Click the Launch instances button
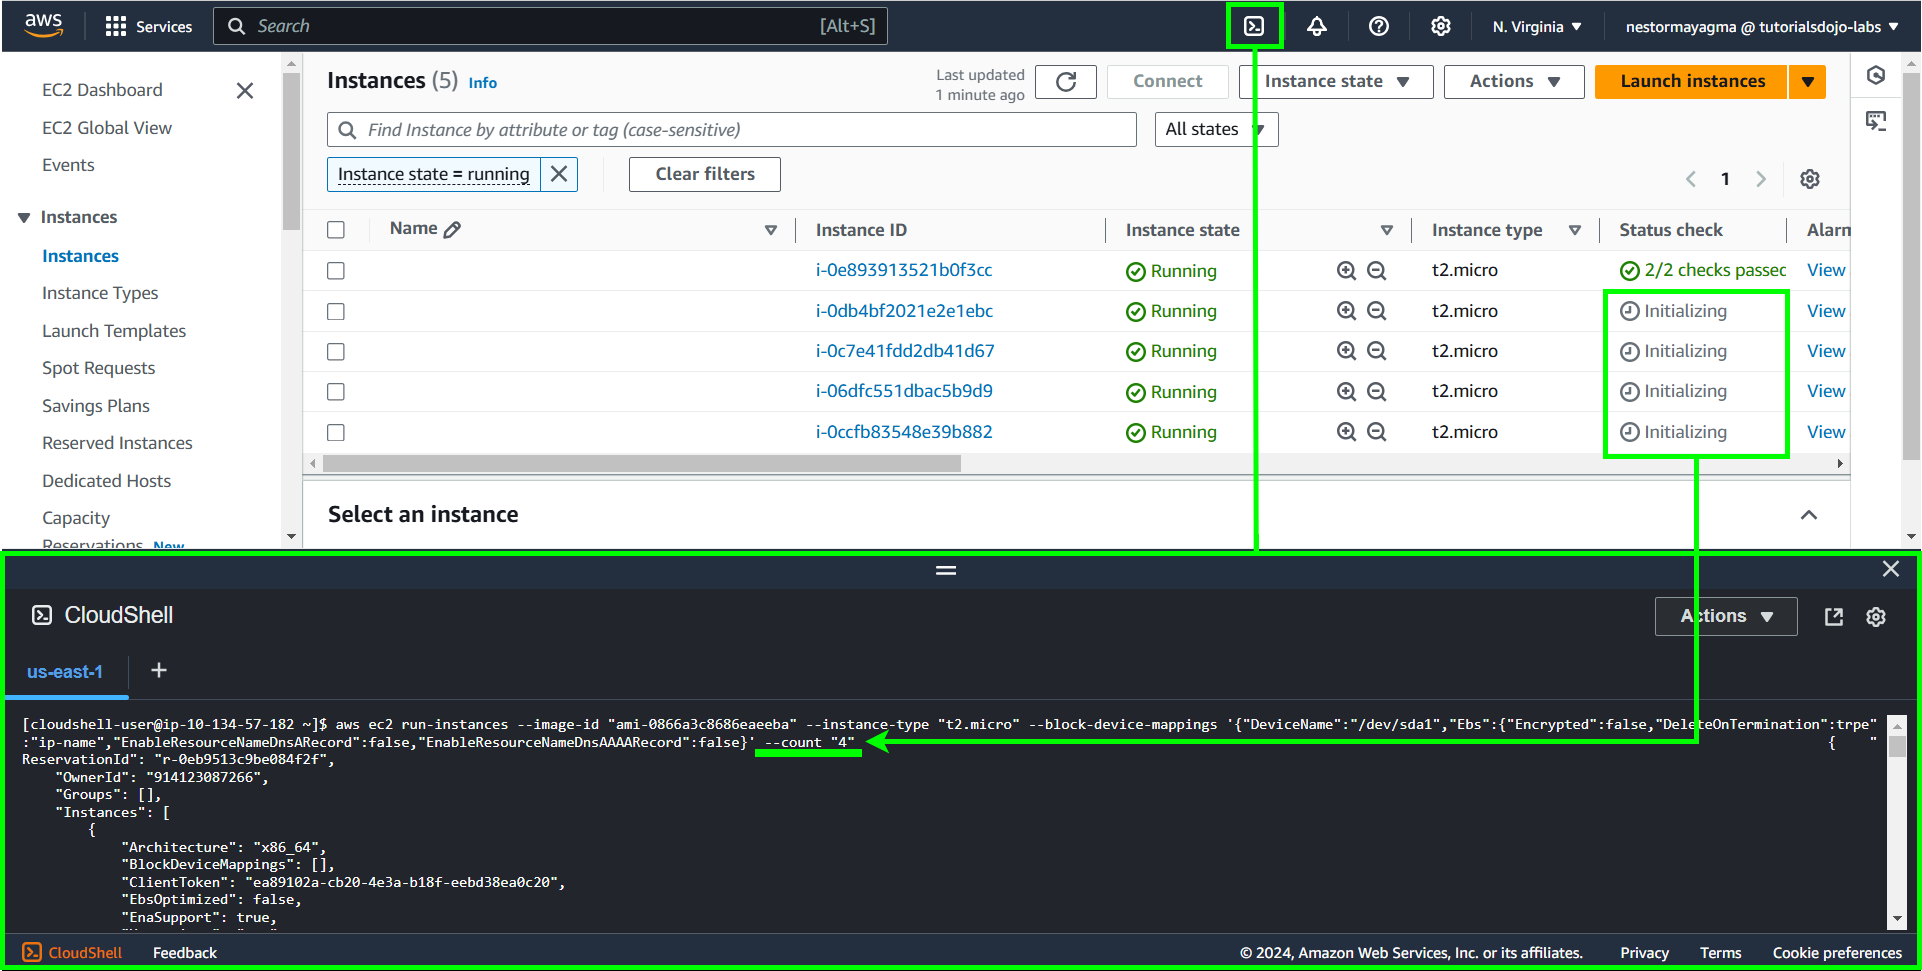The width and height of the screenshot is (1922, 971). (x=1692, y=82)
